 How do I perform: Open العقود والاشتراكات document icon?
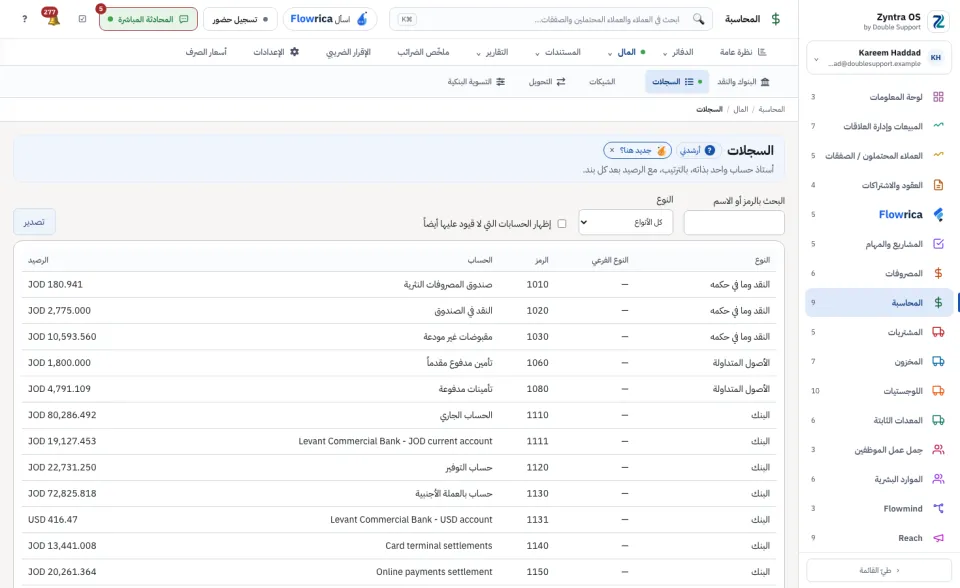tap(938, 185)
